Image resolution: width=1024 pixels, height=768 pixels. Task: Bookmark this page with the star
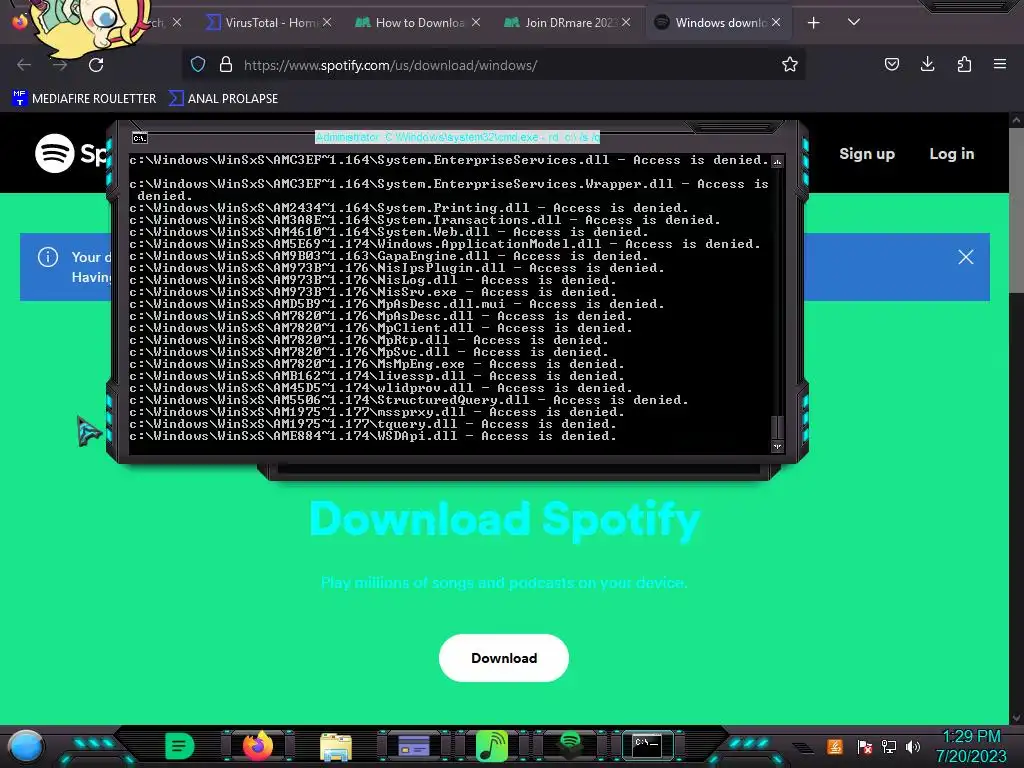pos(790,64)
